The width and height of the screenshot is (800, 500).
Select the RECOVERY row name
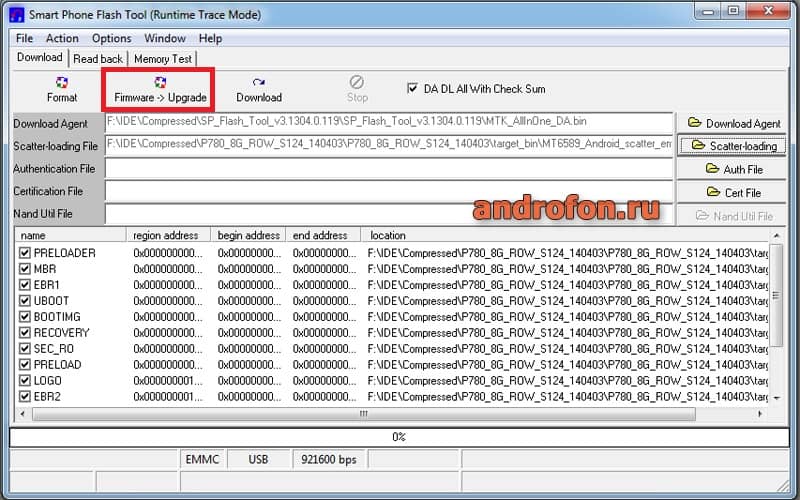pos(61,332)
